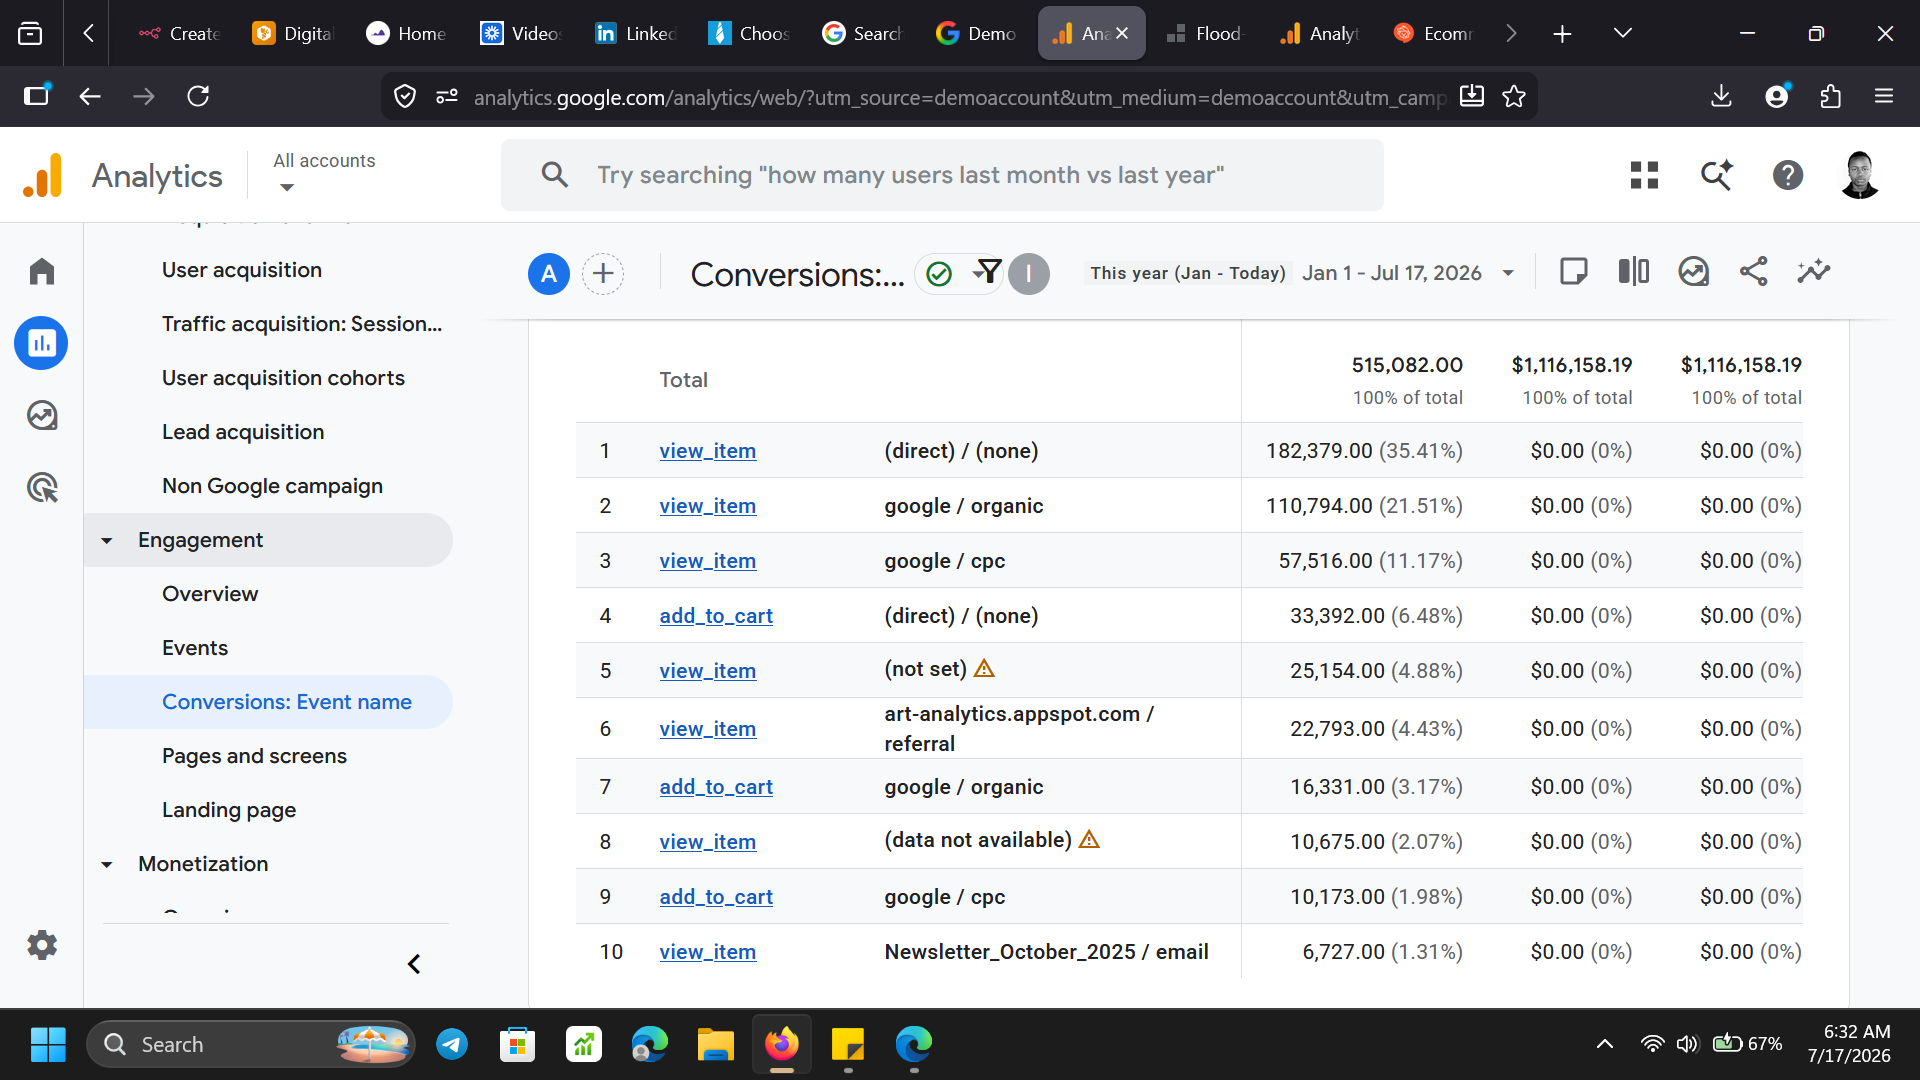This screenshot has height=1080, width=1920.
Task: Open Telegram from the taskbar
Action: [x=452, y=1044]
